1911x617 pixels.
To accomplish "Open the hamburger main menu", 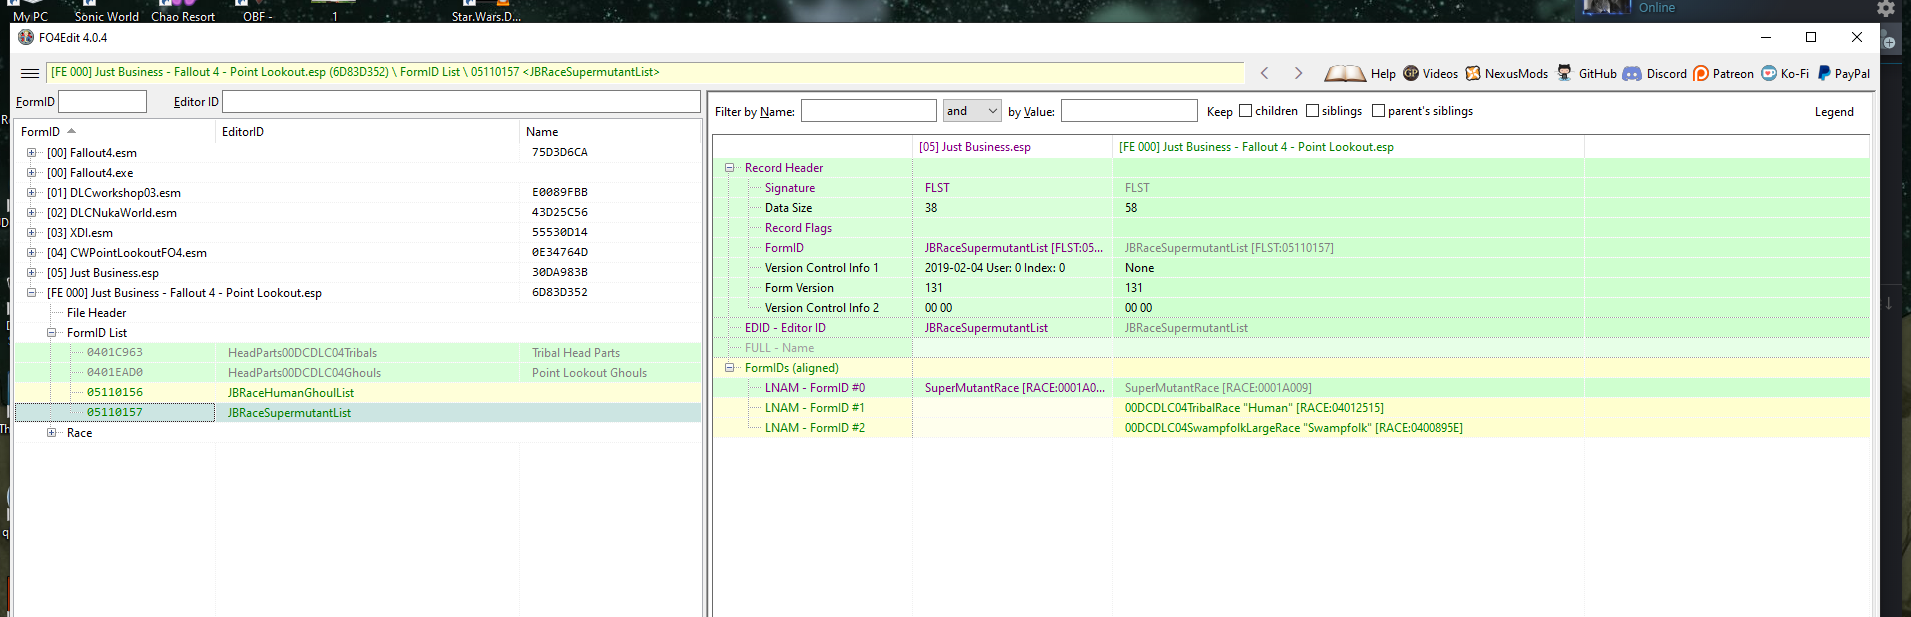I will [x=30, y=73].
